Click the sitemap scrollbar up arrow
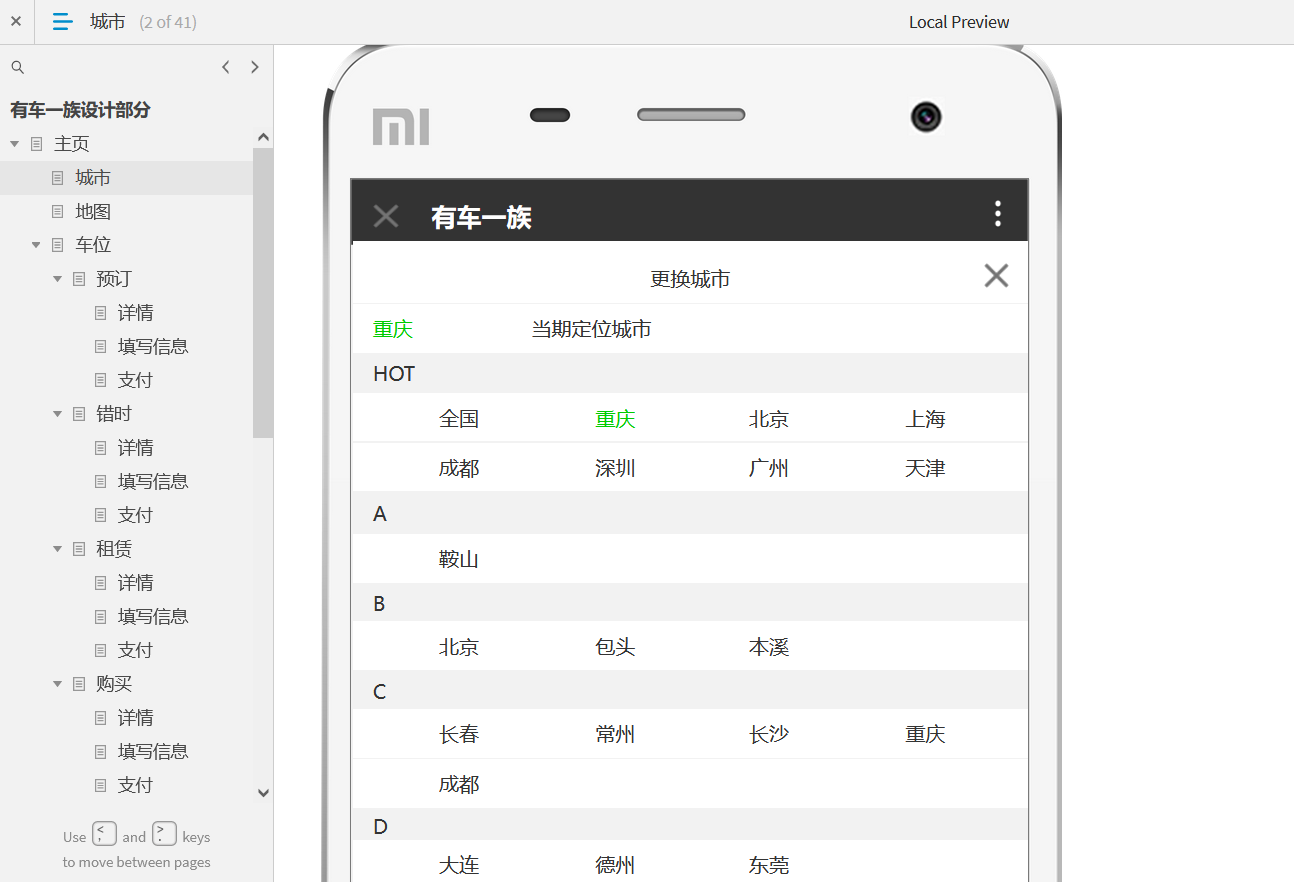 click(x=263, y=138)
